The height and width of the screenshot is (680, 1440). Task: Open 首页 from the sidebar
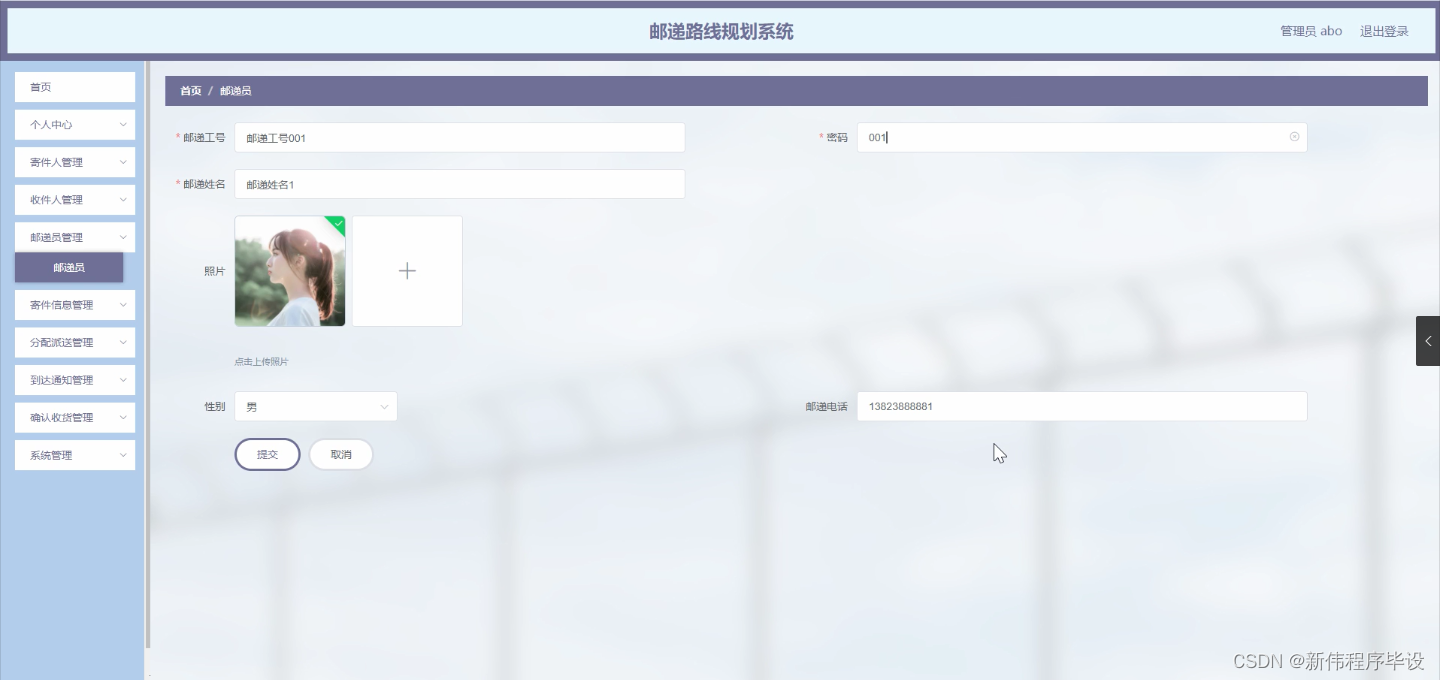pos(74,87)
